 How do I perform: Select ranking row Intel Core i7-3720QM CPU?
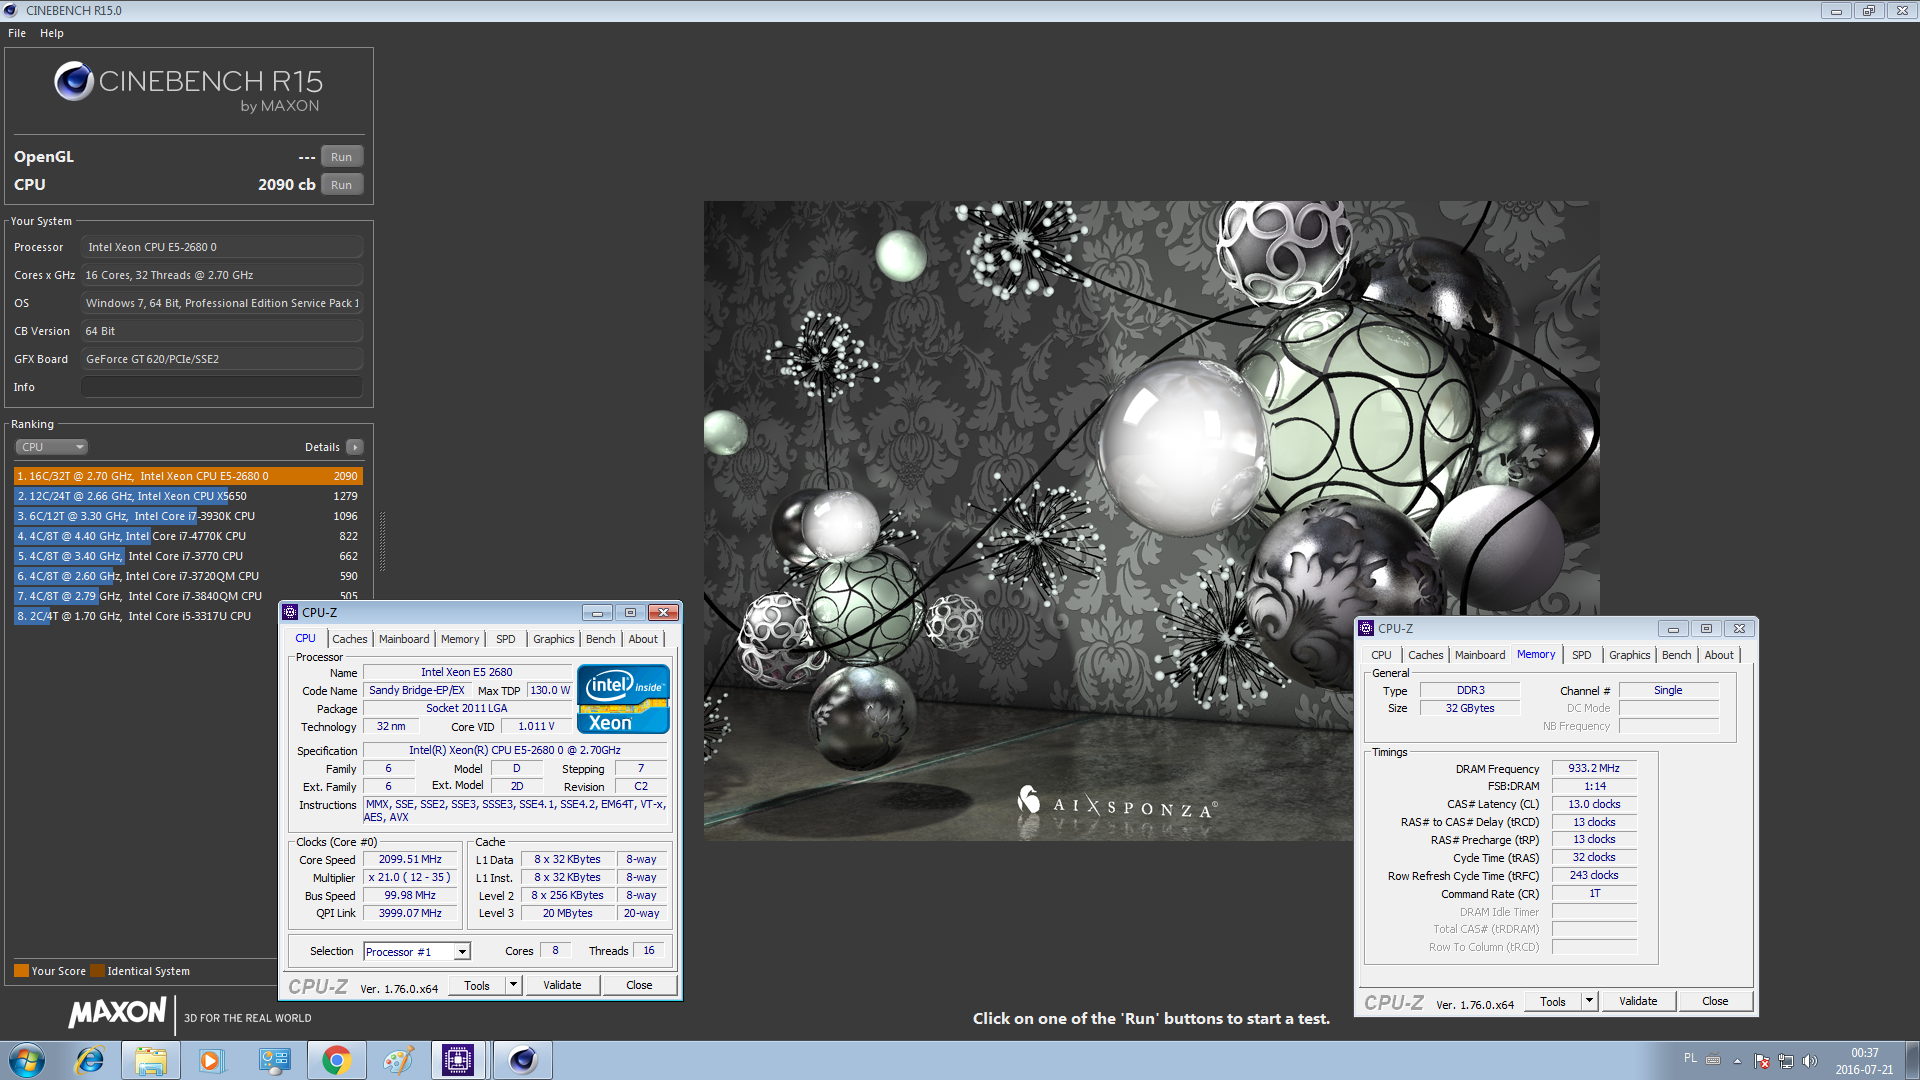(x=188, y=576)
